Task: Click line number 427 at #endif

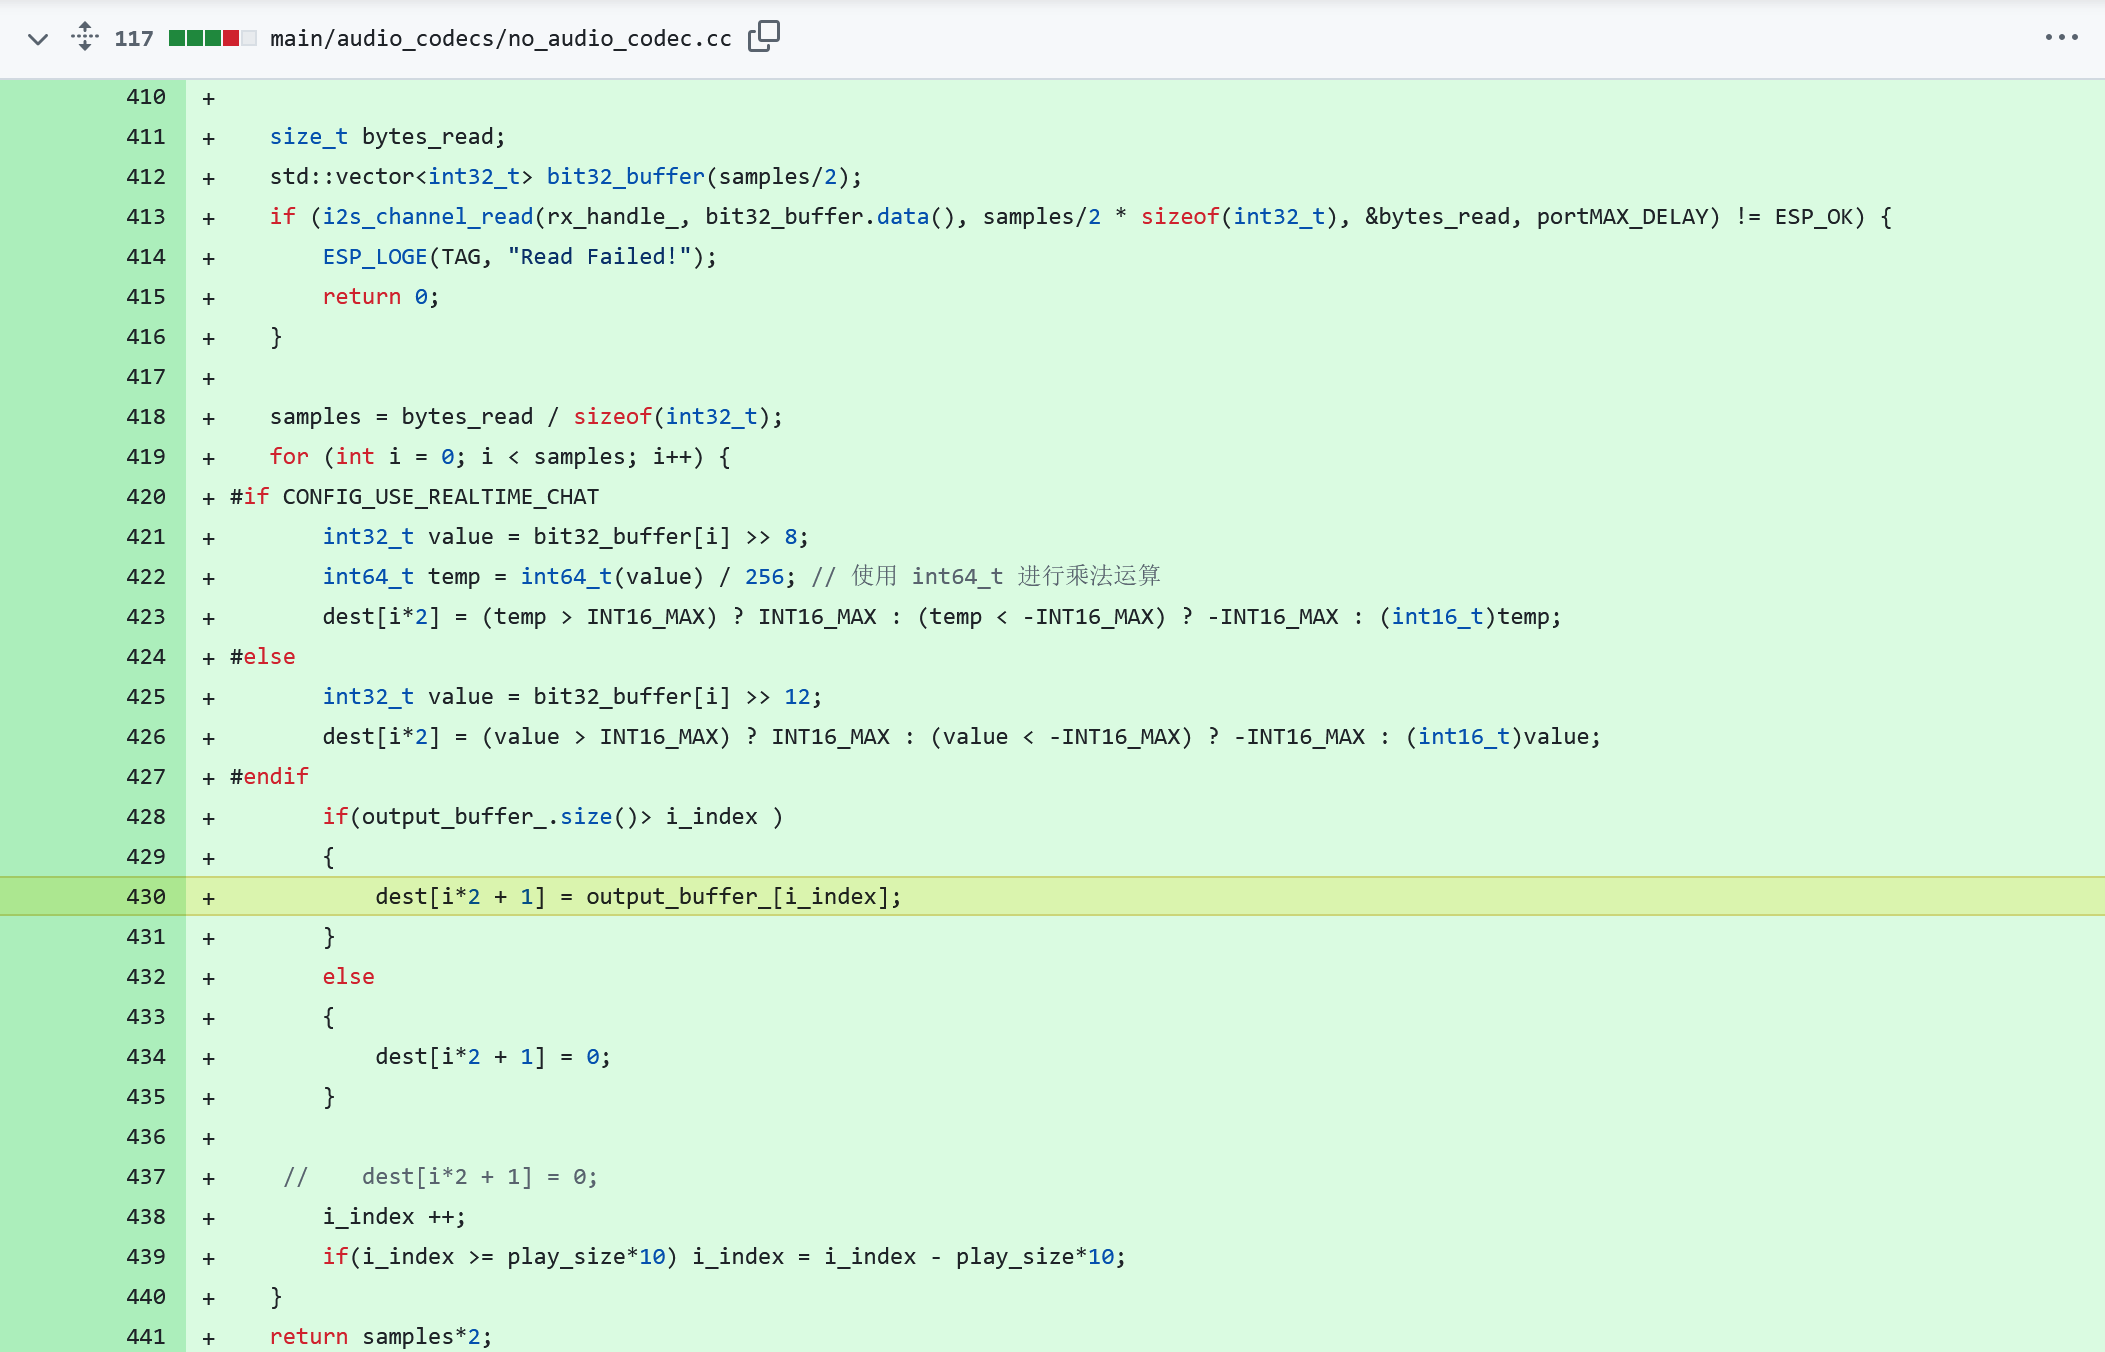Action: 146,777
